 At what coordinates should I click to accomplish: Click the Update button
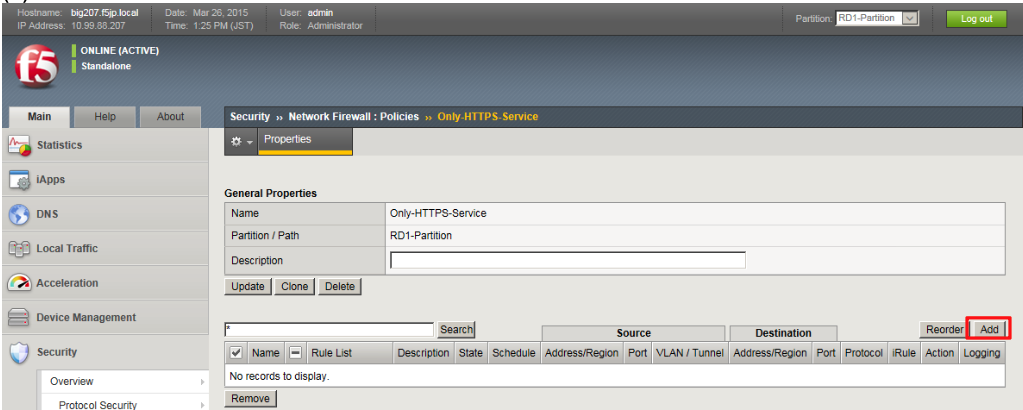pos(248,287)
